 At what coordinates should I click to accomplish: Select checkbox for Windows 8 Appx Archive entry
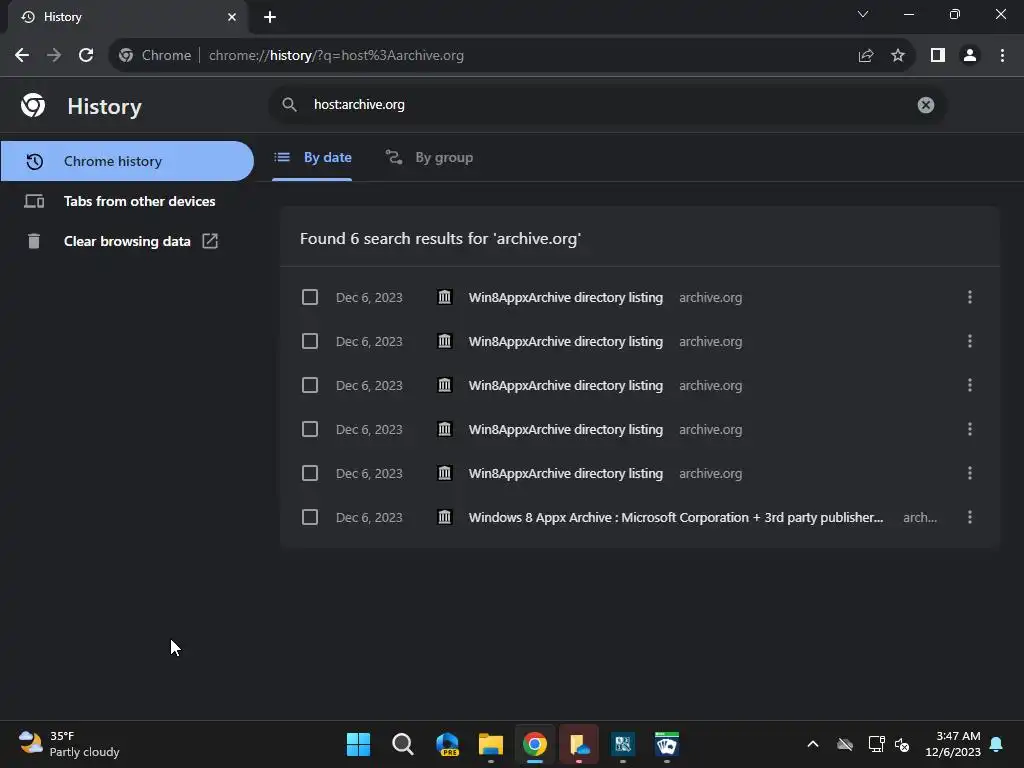[x=310, y=517]
